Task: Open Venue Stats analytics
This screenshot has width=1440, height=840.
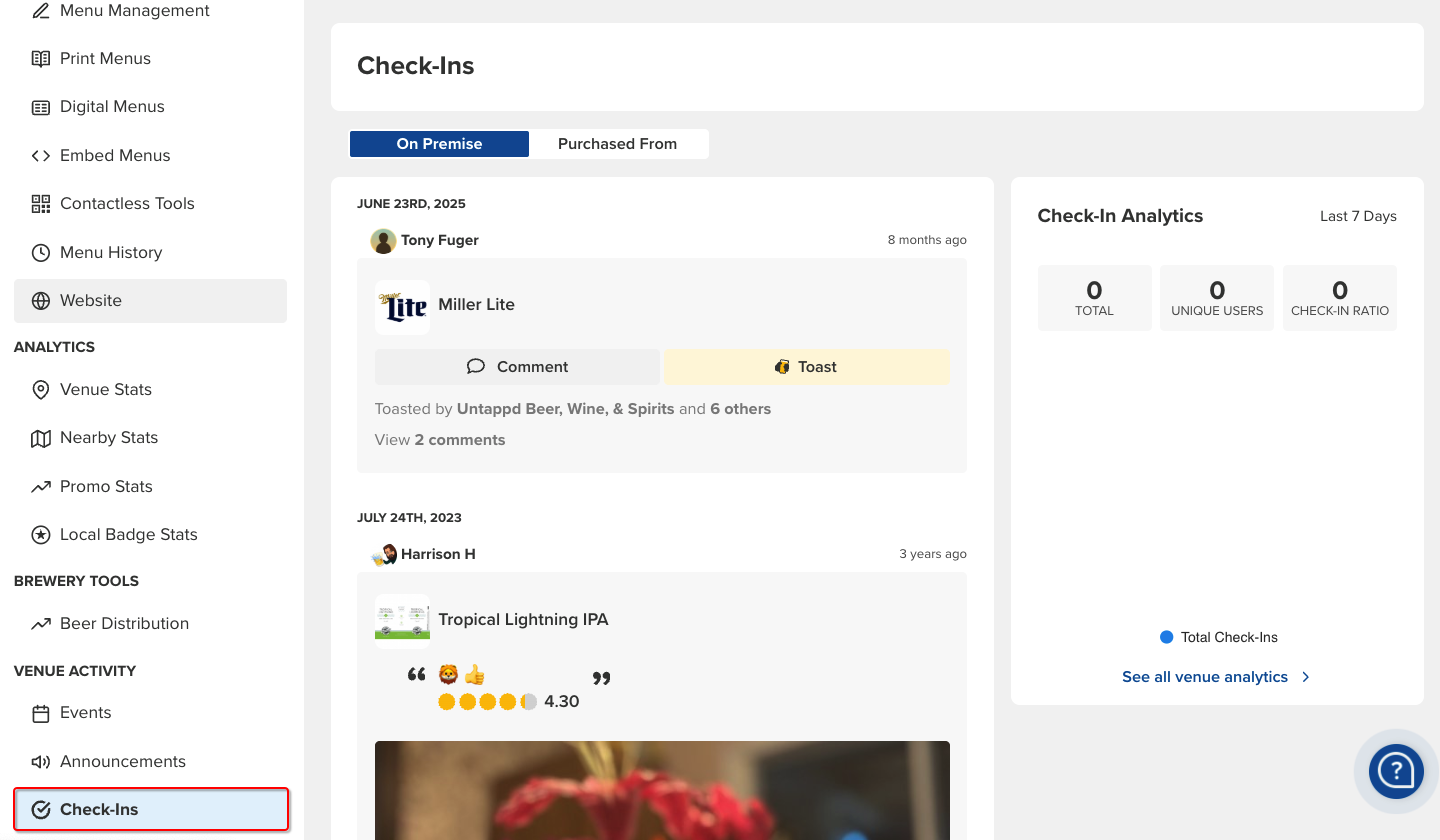Action: [105, 390]
